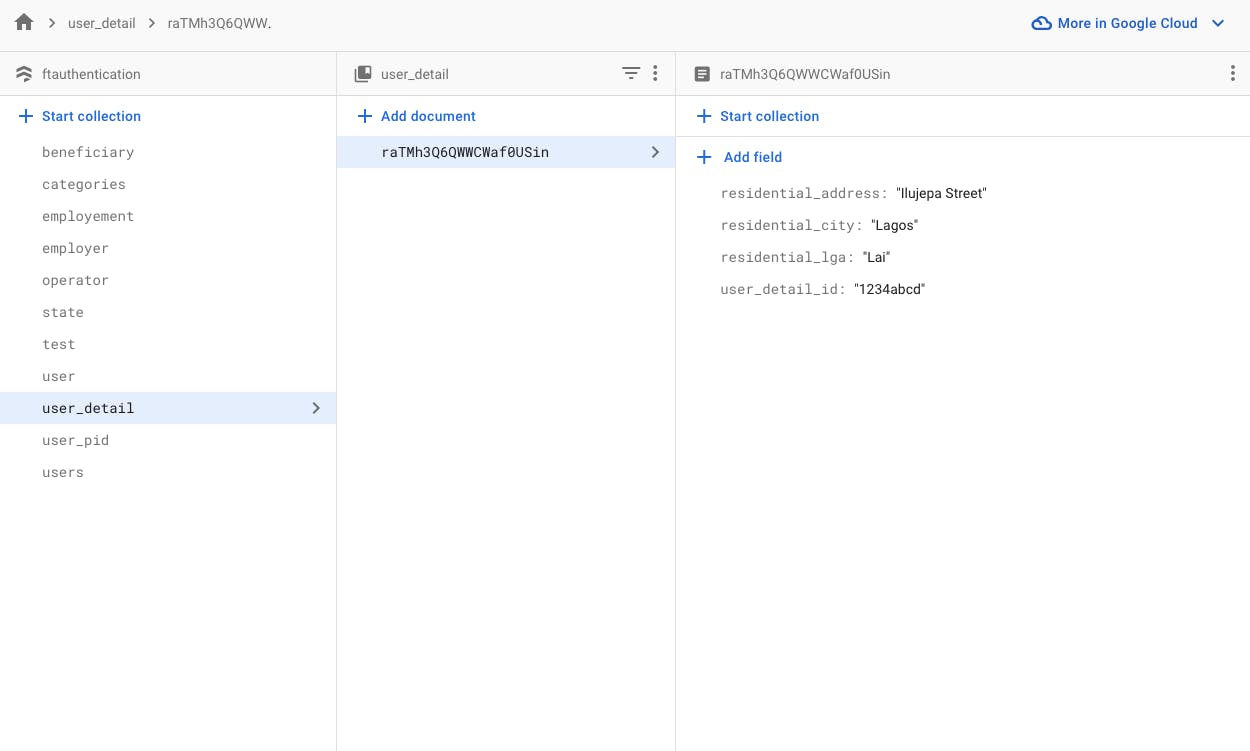Image resolution: width=1250 pixels, height=751 pixels.
Task: Open the document's three-dot options menu
Action: point(1232,74)
